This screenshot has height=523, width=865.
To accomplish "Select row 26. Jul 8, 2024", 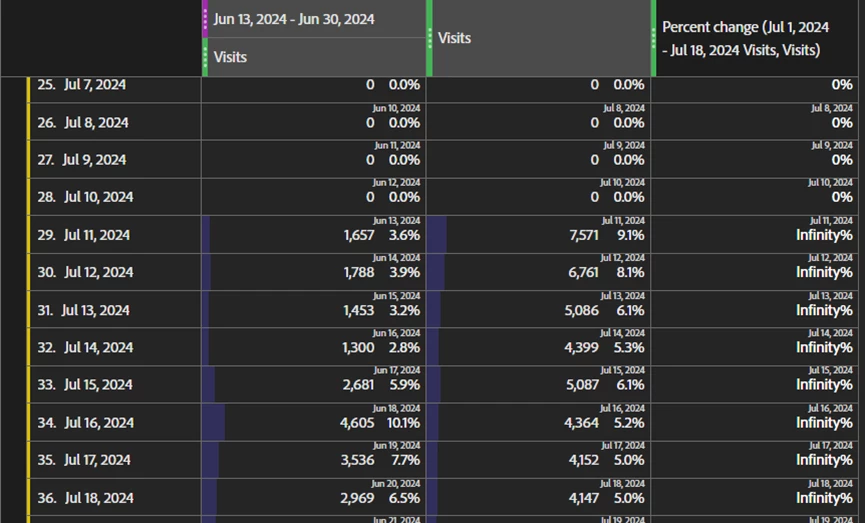I will (x=115, y=122).
